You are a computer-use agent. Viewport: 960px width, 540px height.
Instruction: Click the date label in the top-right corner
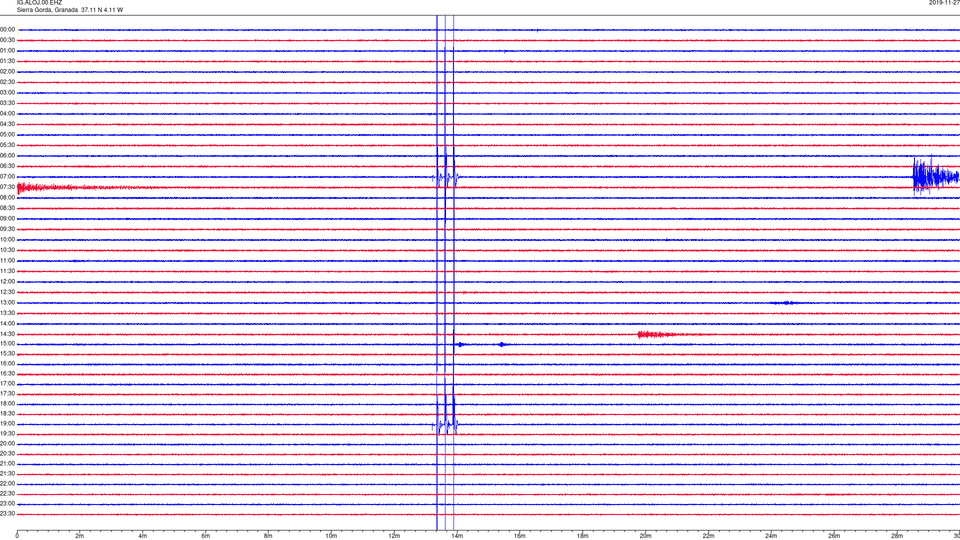click(944, 2)
